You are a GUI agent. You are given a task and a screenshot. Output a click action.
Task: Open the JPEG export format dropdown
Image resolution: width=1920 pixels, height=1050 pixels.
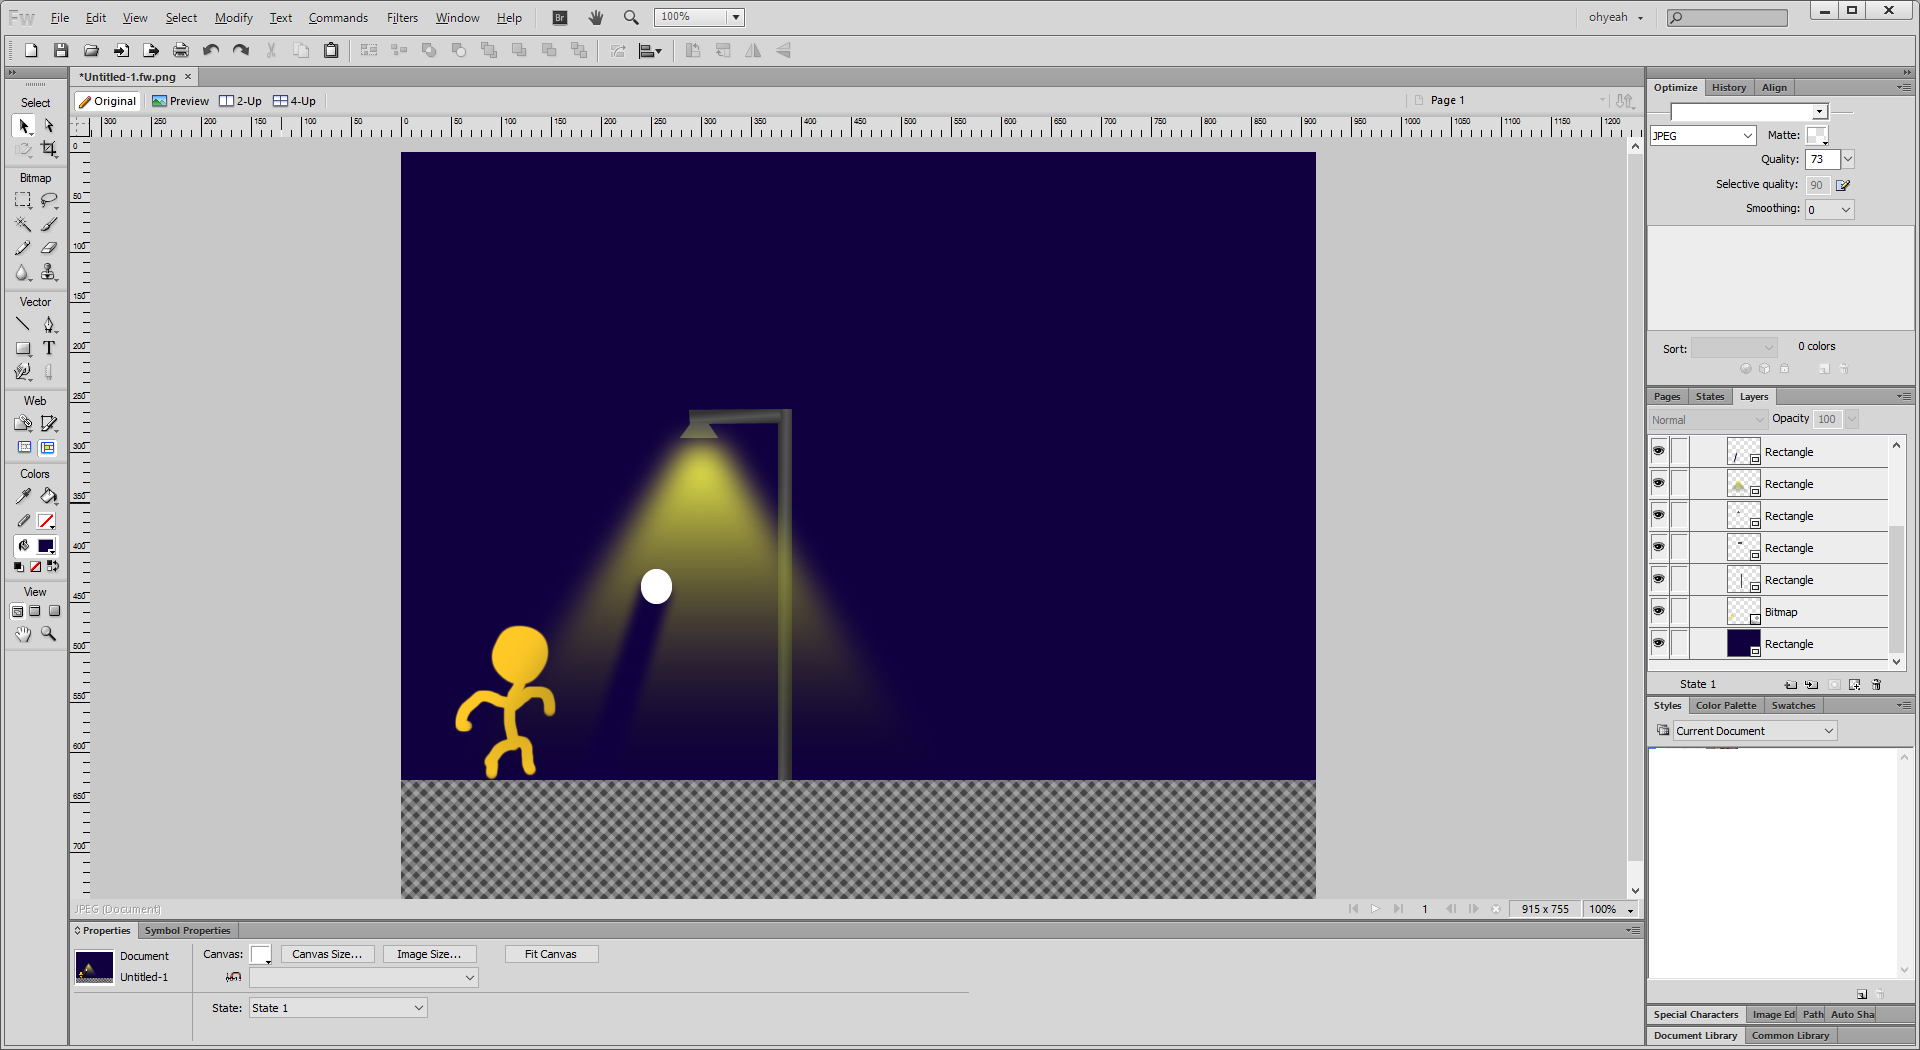1703,136
